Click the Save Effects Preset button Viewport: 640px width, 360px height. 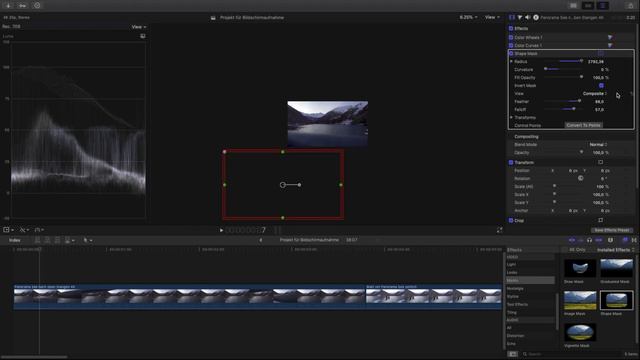coord(611,230)
